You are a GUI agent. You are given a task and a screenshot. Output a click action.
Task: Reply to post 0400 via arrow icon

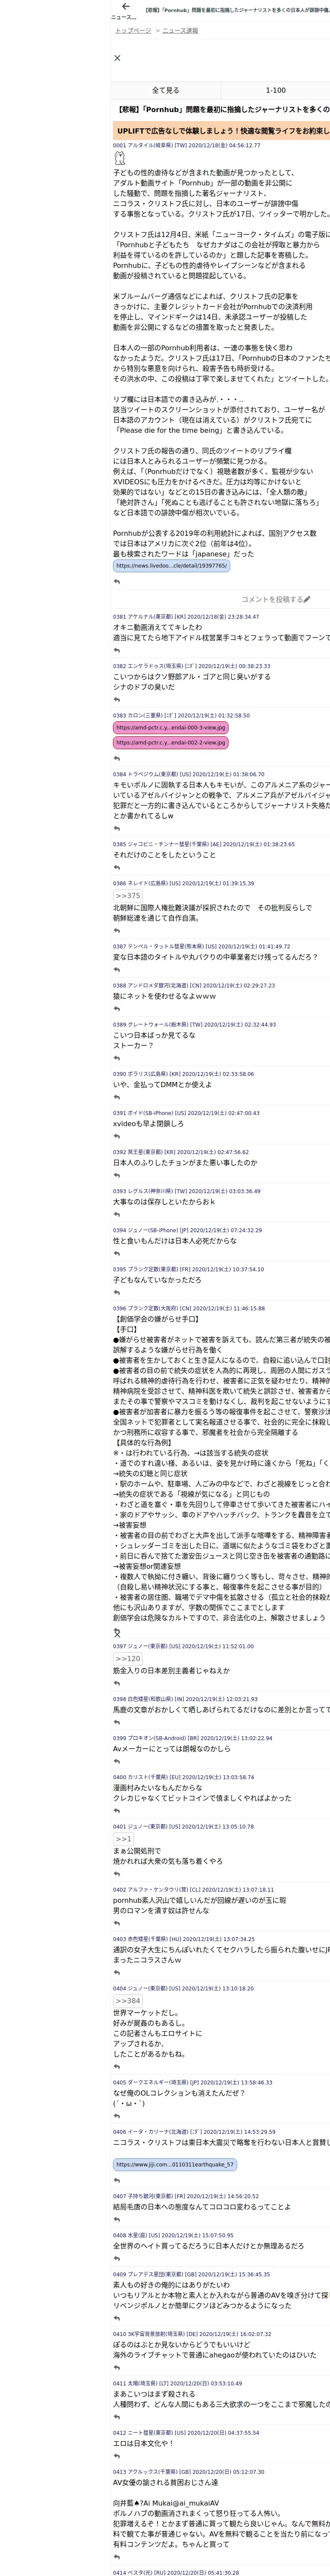tap(117, 1811)
